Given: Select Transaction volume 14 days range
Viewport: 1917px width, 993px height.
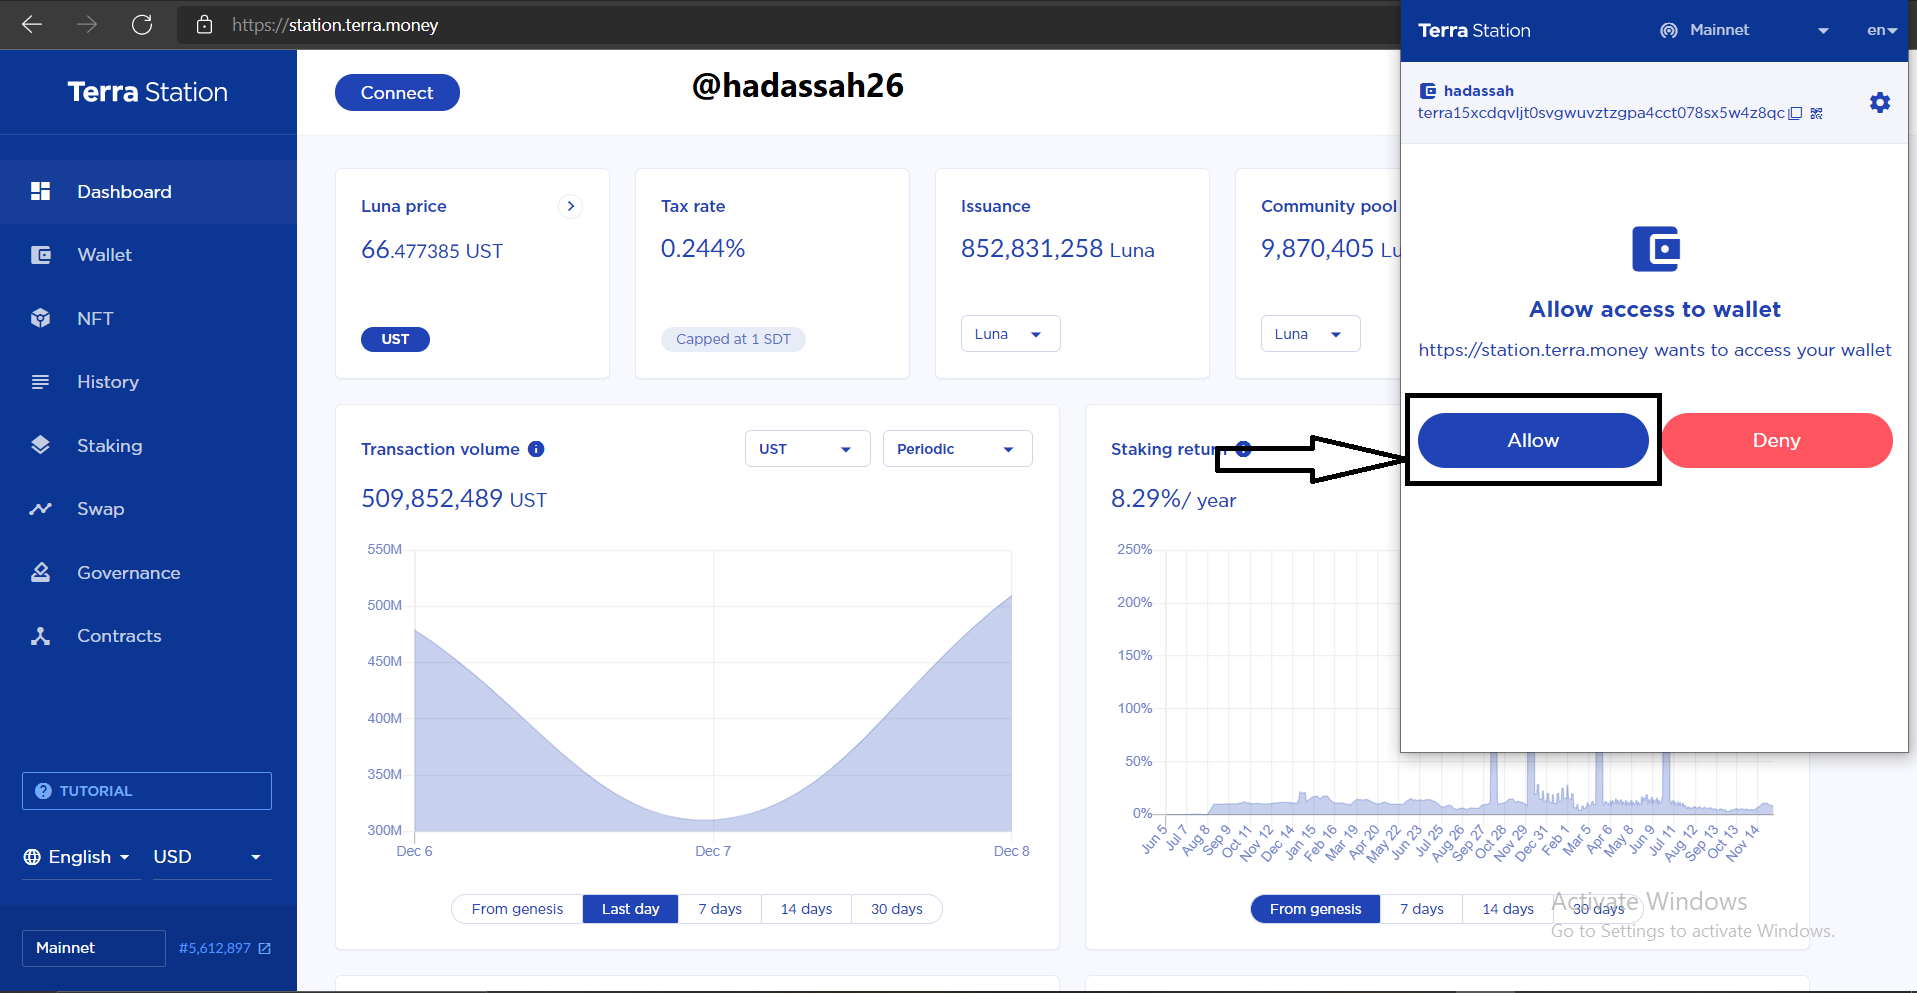Looking at the screenshot, I should 806,909.
